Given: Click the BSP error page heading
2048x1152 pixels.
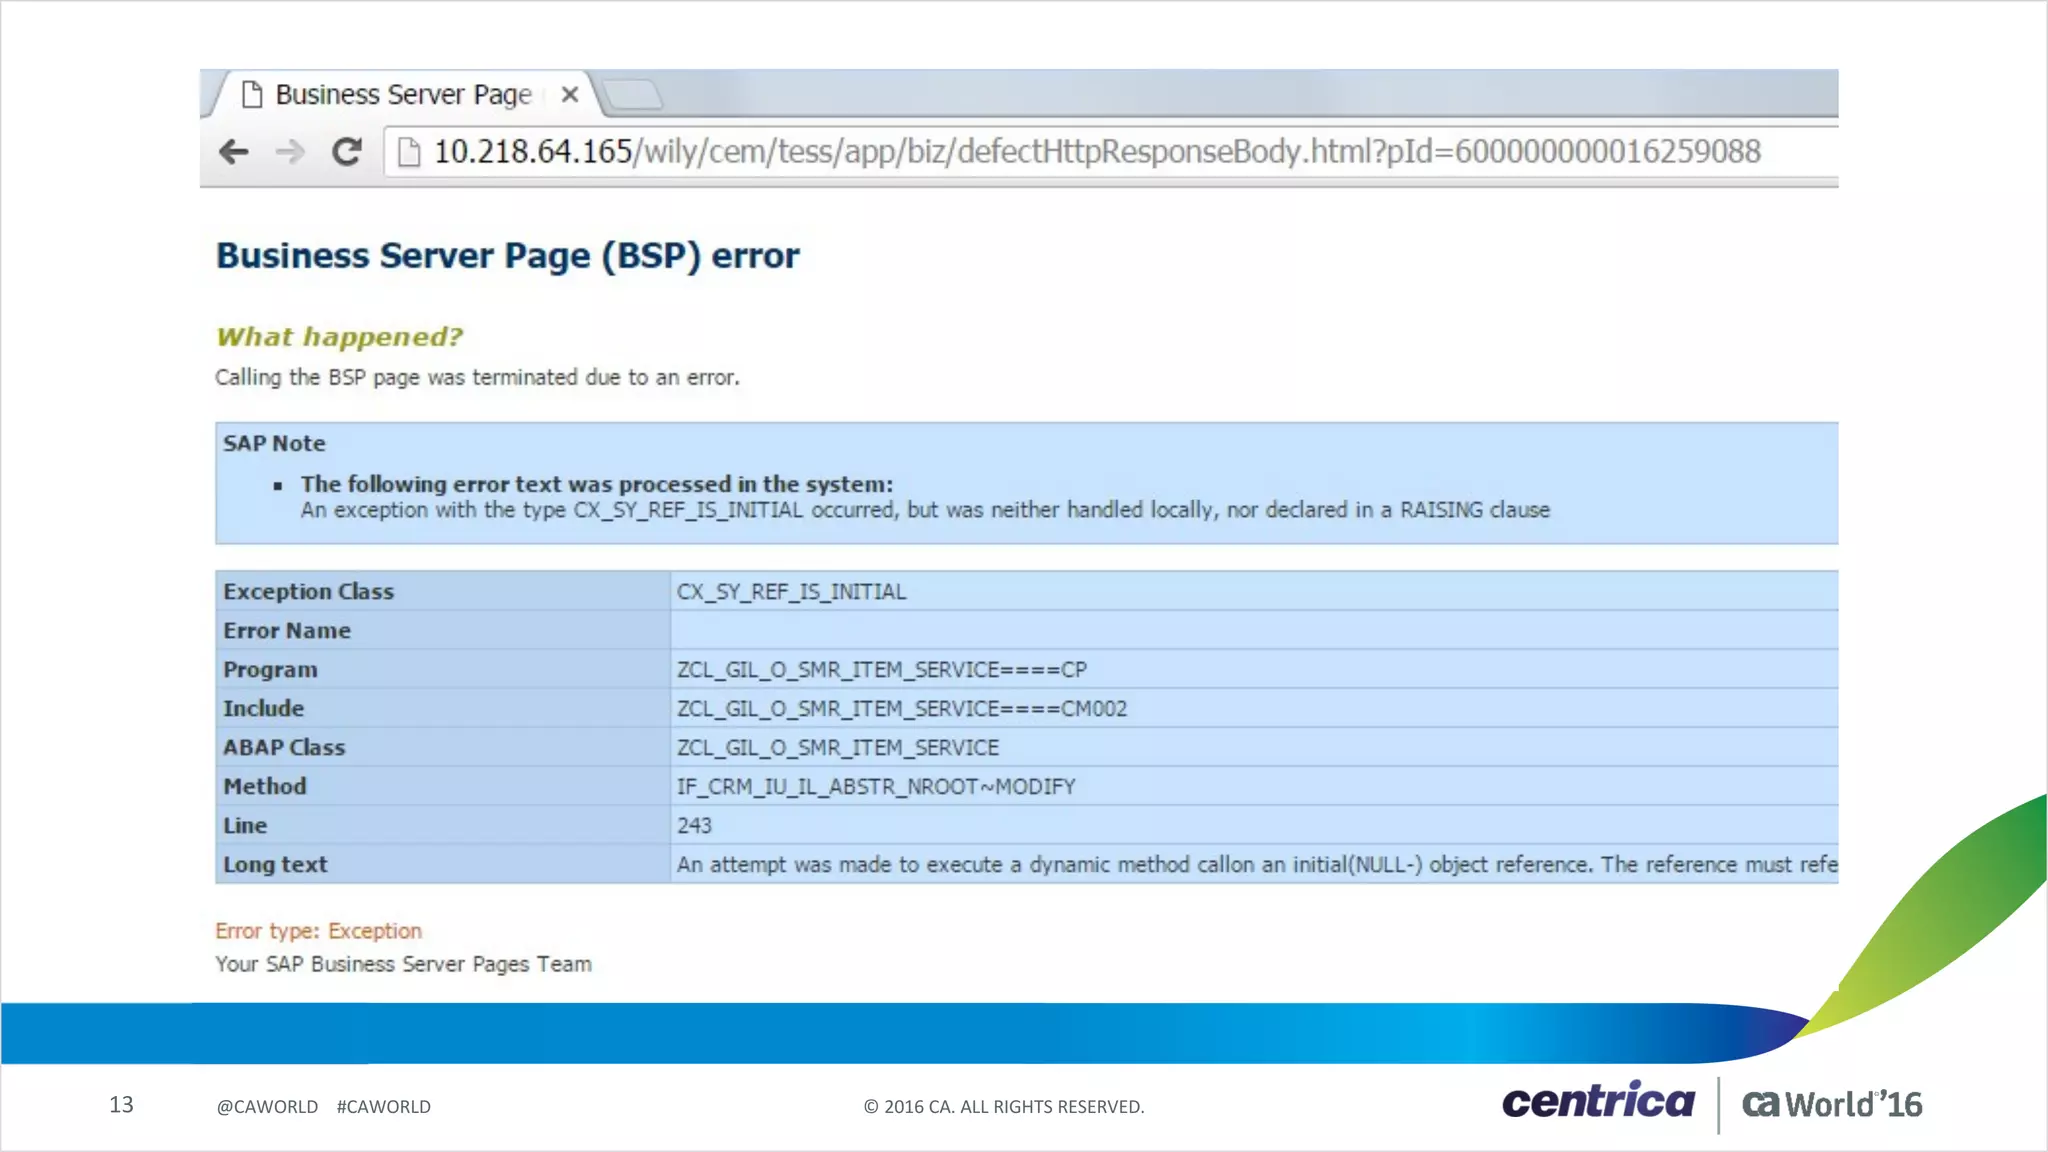Looking at the screenshot, I should [507, 256].
